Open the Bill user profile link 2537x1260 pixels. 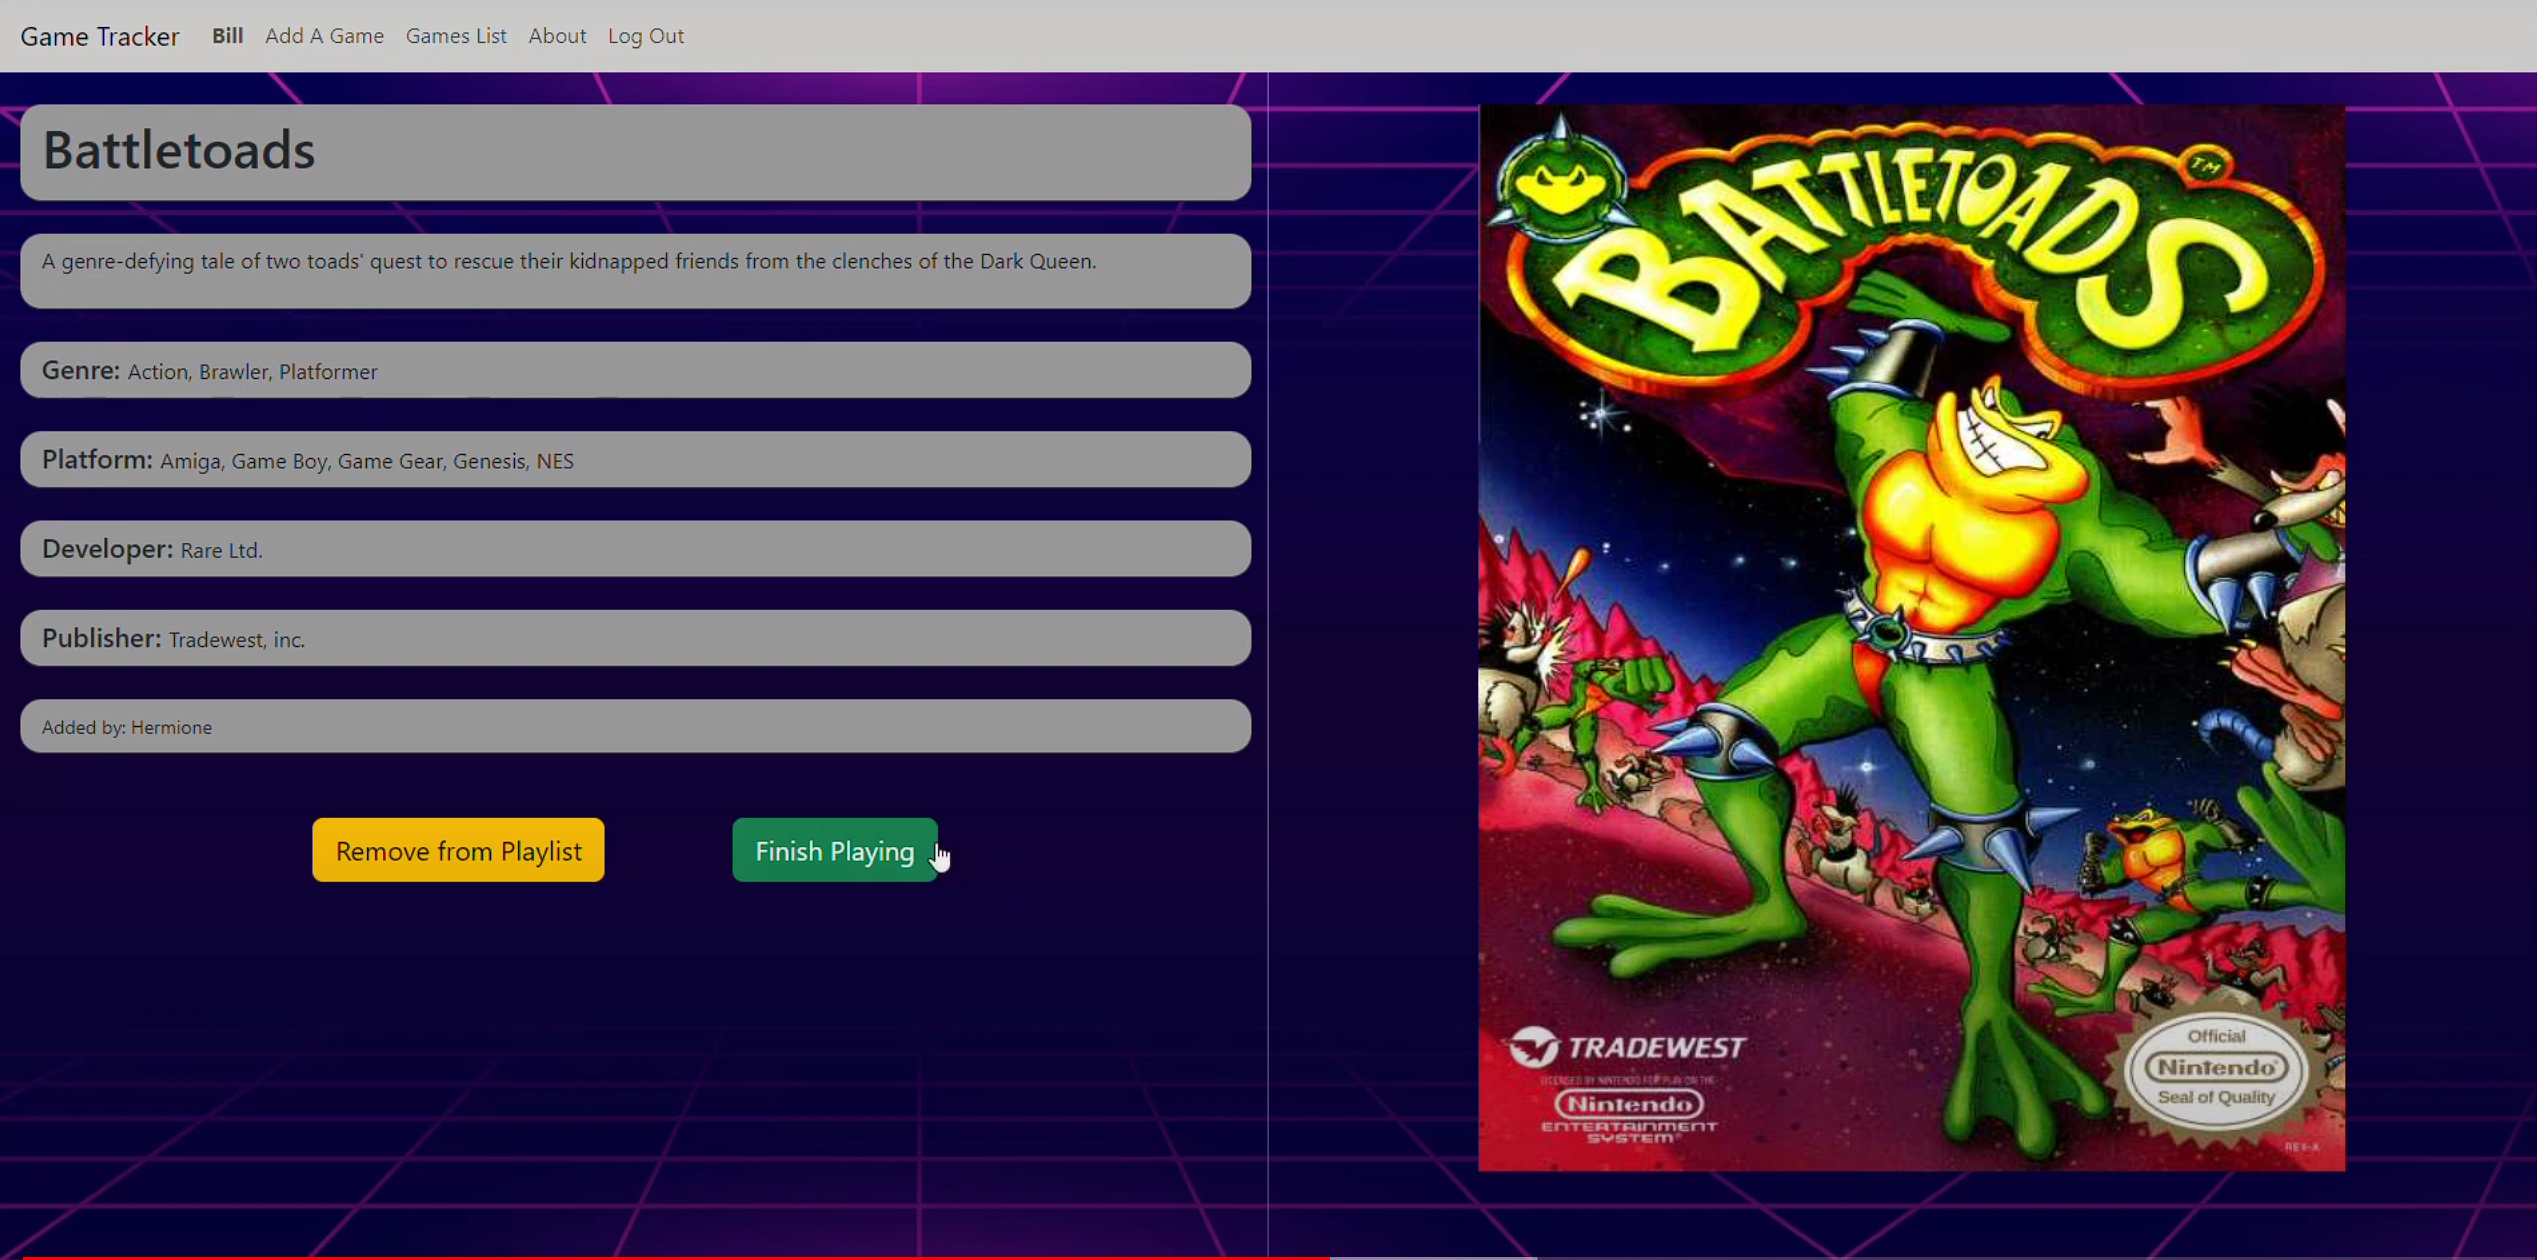(227, 36)
